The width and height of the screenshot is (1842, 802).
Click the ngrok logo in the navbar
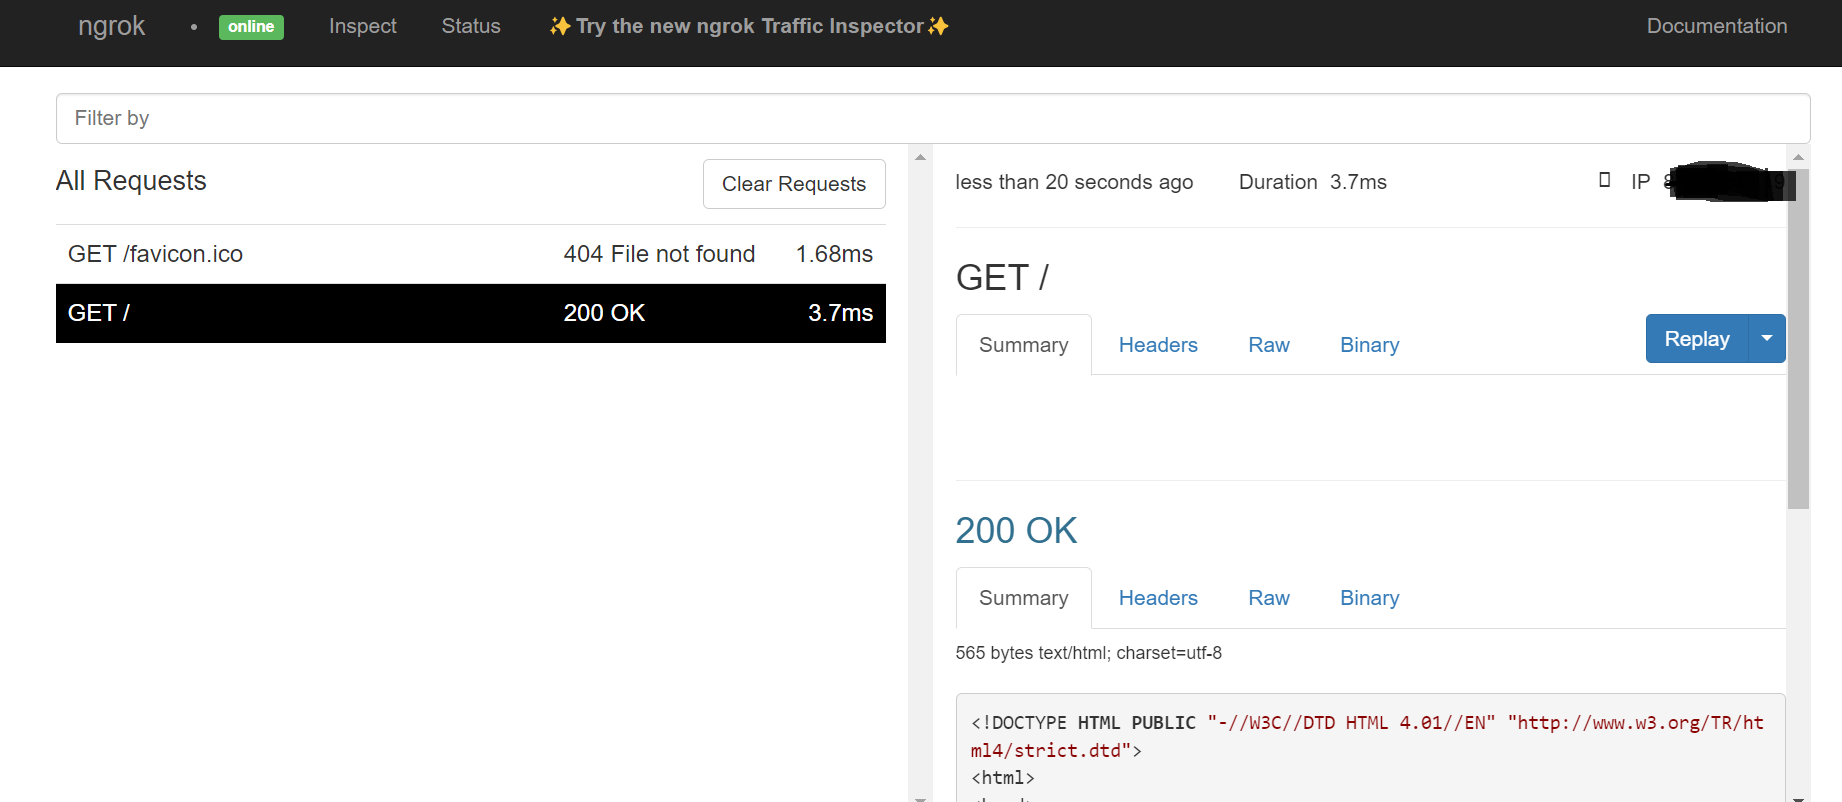(111, 26)
